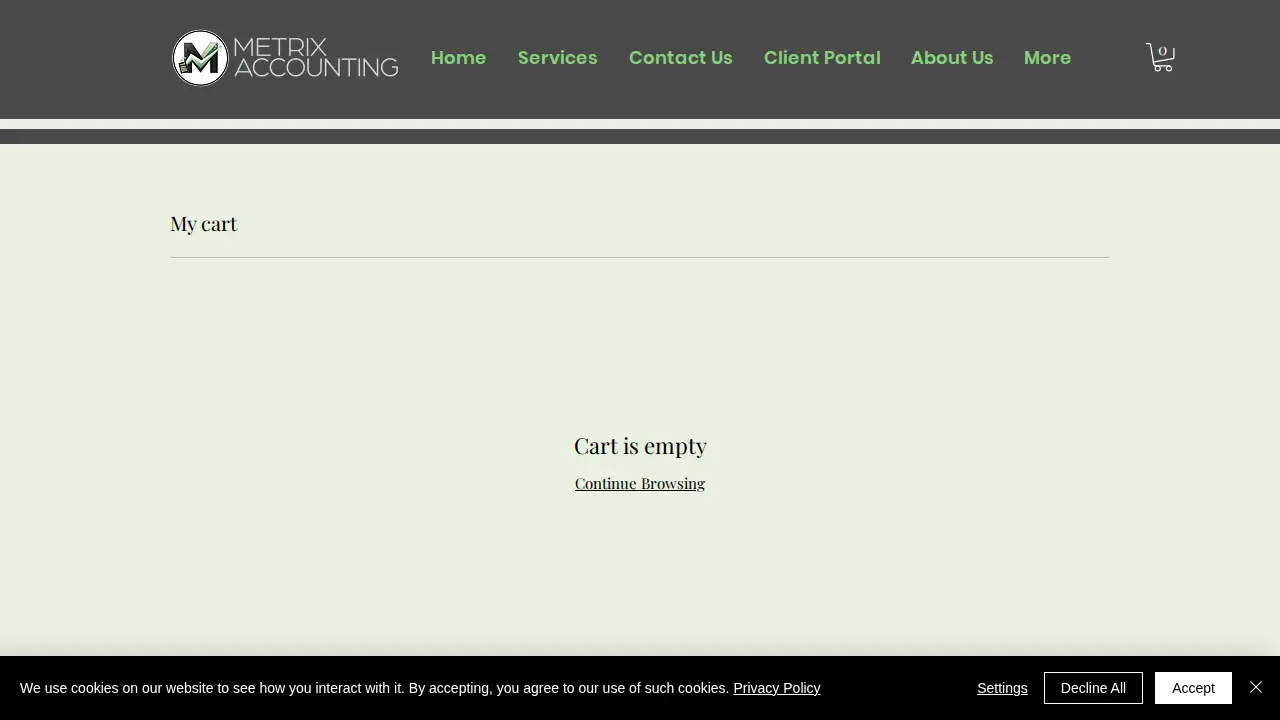Accept cookies
Viewport: 1280px width, 720px height.
(1193, 688)
